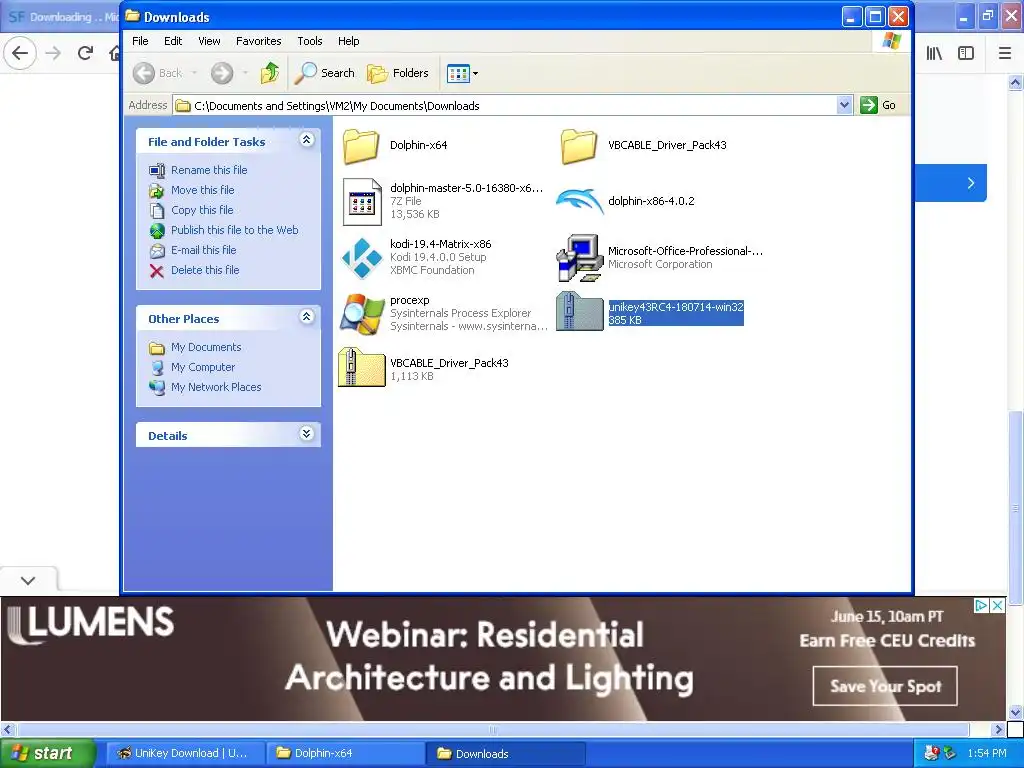Expand the Address bar dropdown

[x=844, y=105]
